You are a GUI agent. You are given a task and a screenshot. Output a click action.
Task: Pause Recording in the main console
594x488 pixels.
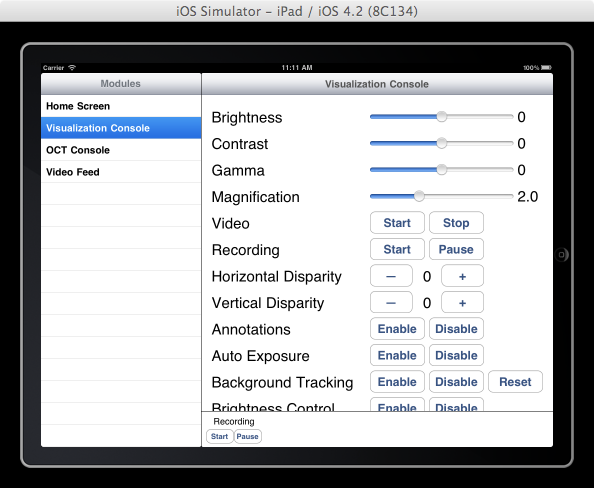[x=456, y=249]
